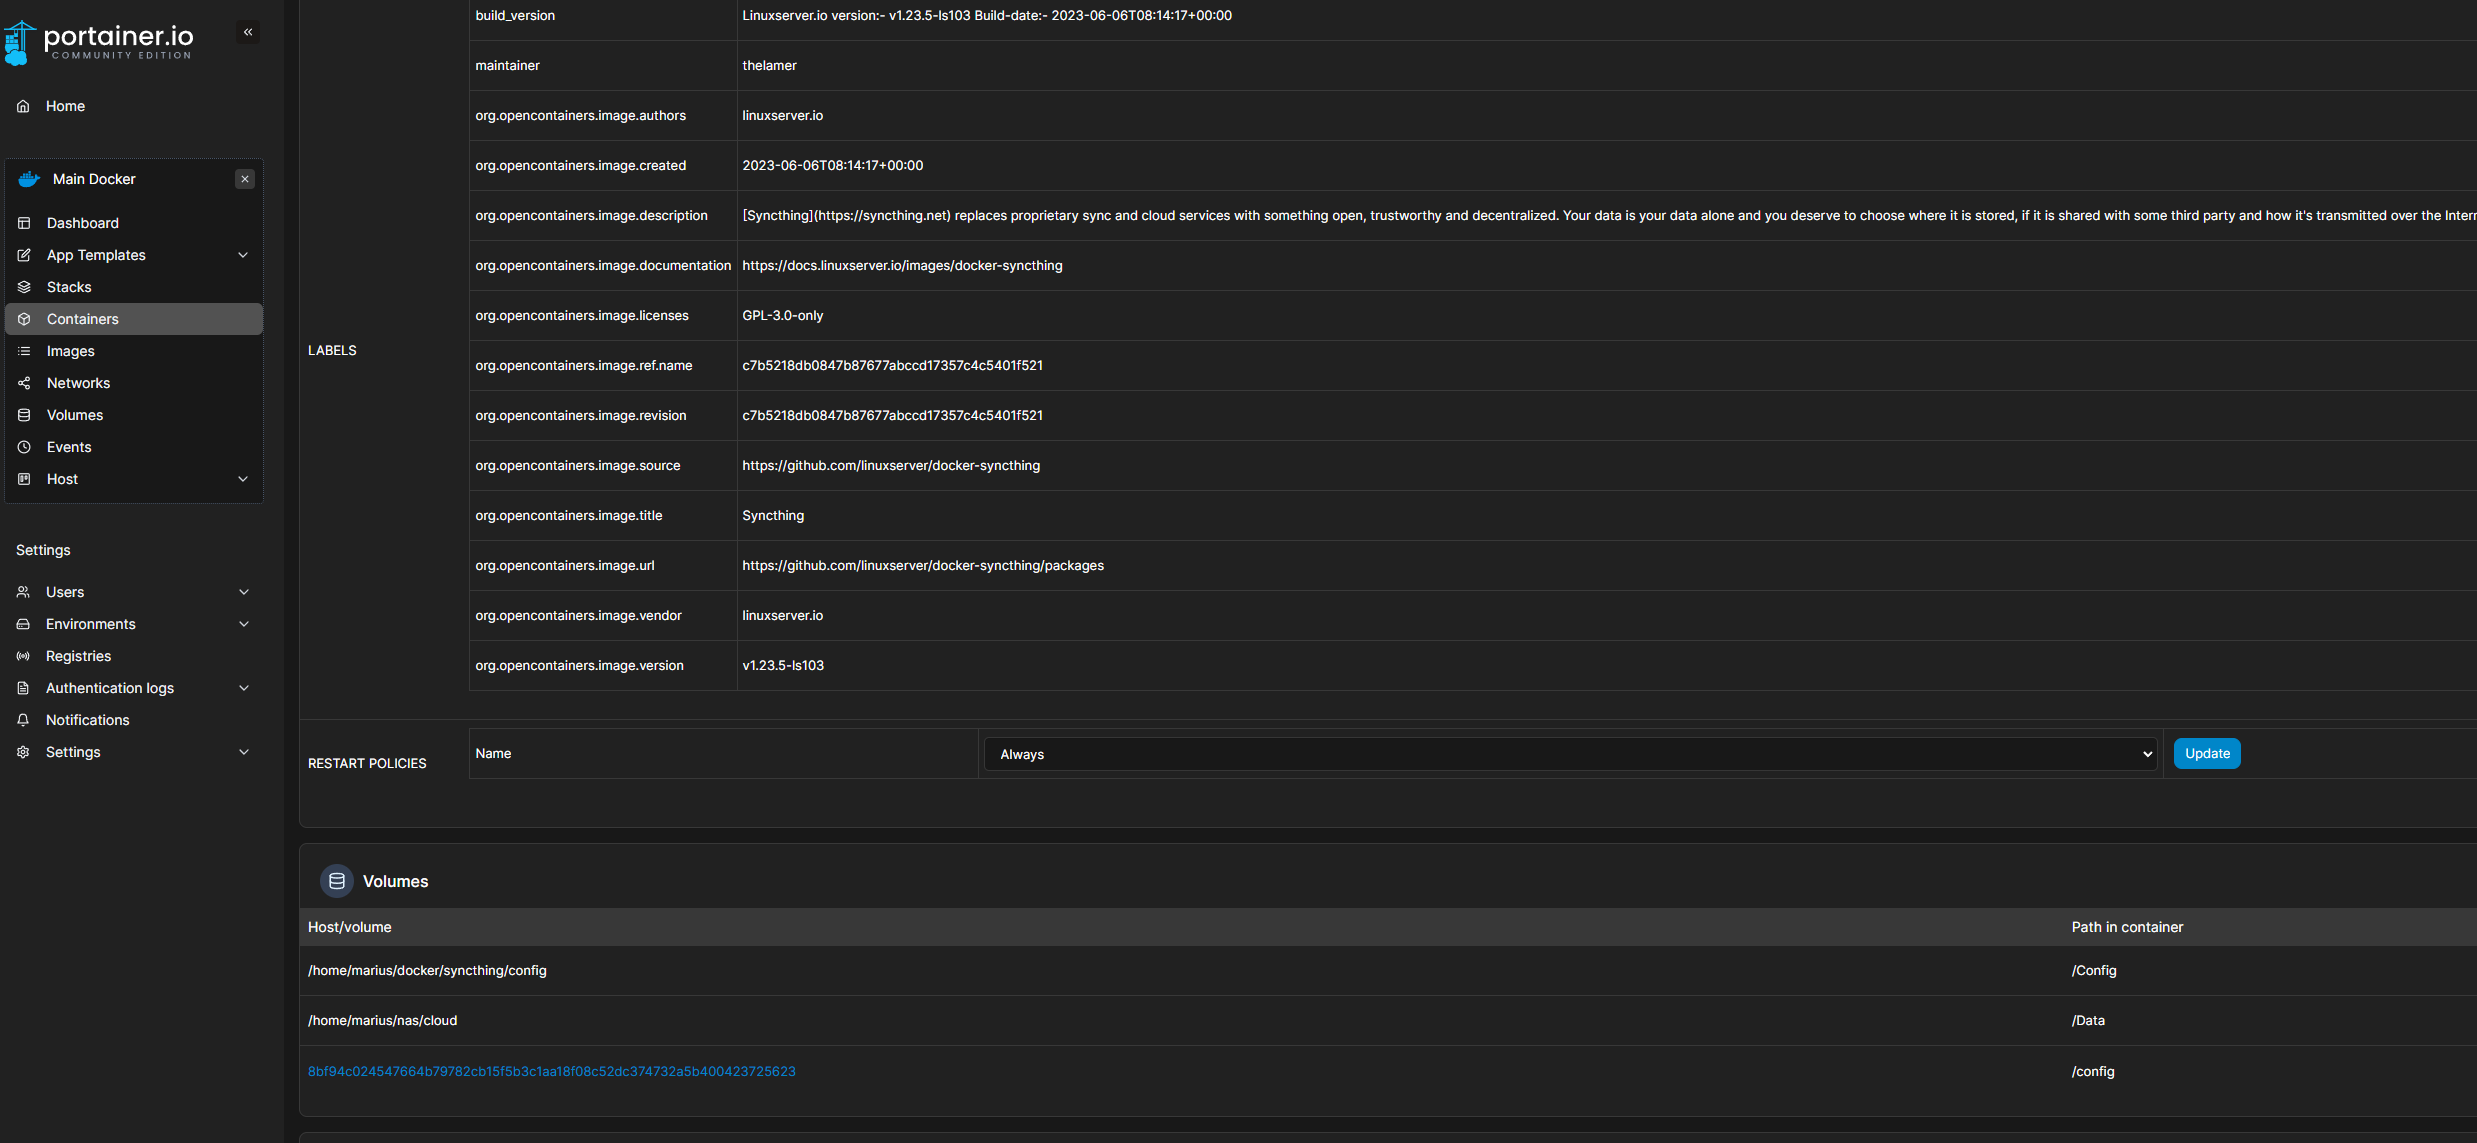Open the blue anonymous volume hash link

pos(552,1071)
